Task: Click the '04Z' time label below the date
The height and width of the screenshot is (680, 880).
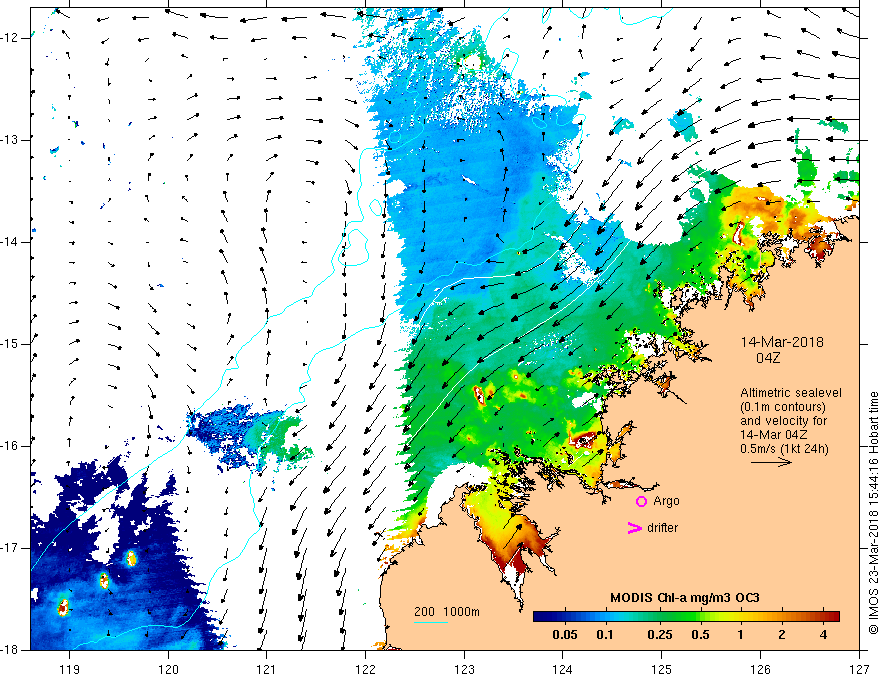Action: pyautogui.click(x=768, y=358)
